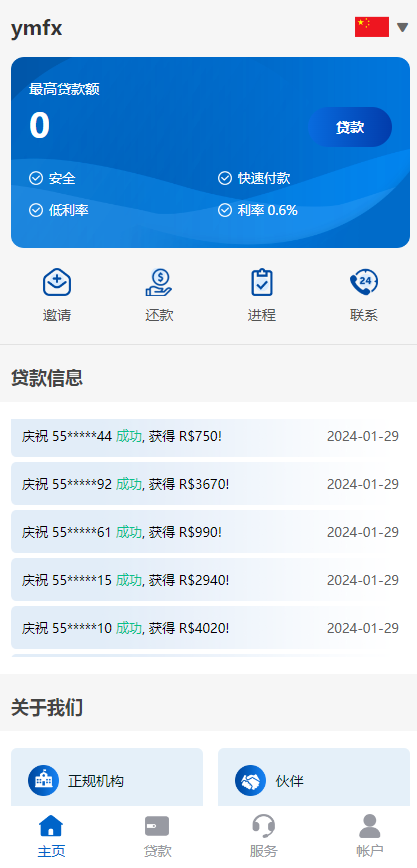
Task: Expand the language dropdown arrow
Action: pos(403,27)
